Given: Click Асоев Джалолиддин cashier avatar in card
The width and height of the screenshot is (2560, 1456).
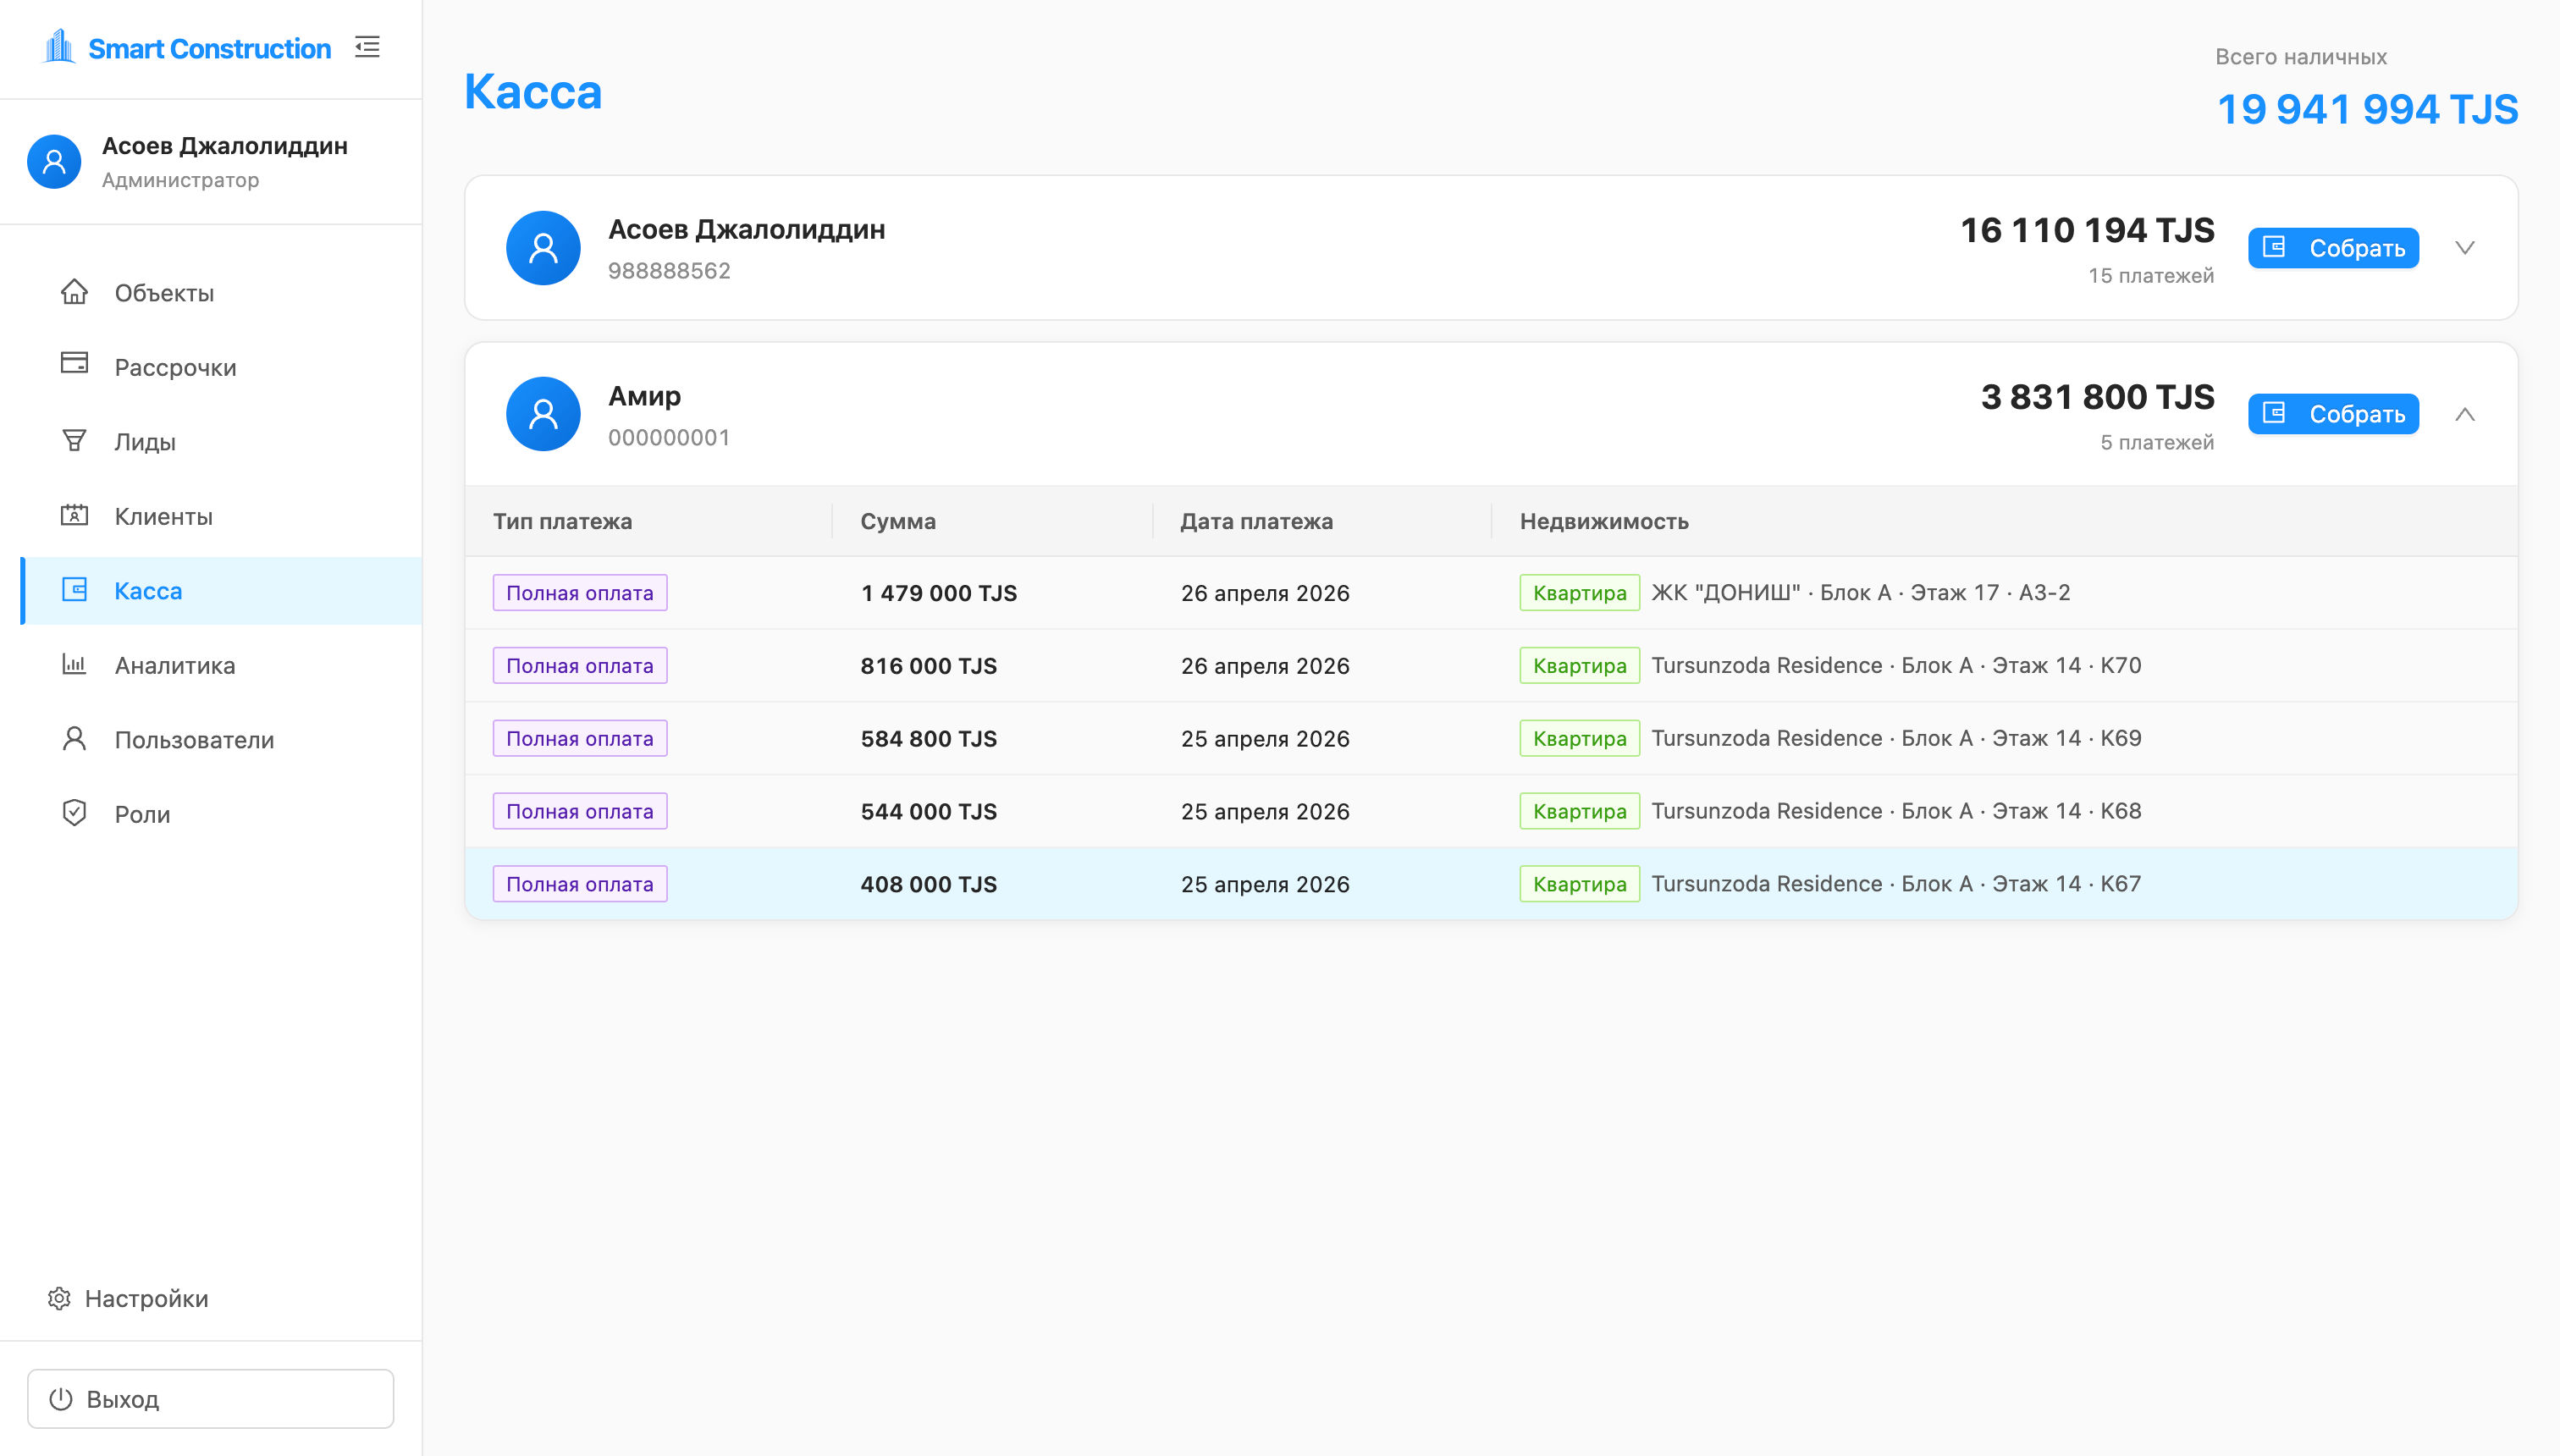Looking at the screenshot, I should pyautogui.click(x=543, y=247).
